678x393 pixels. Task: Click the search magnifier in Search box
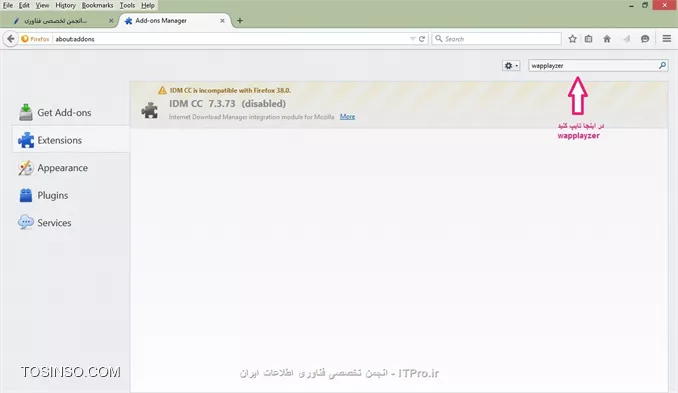(x=438, y=39)
